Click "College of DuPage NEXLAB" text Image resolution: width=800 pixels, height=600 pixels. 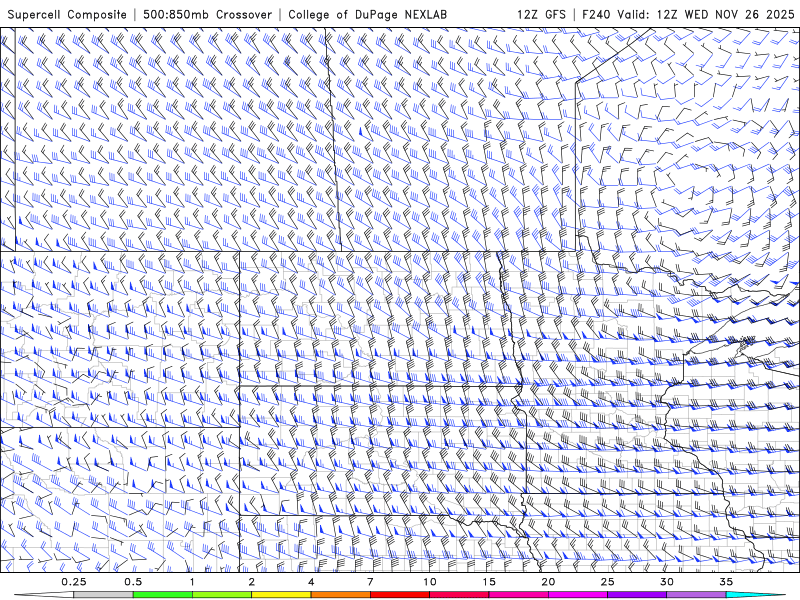pyautogui.click(x=367, y=14)
